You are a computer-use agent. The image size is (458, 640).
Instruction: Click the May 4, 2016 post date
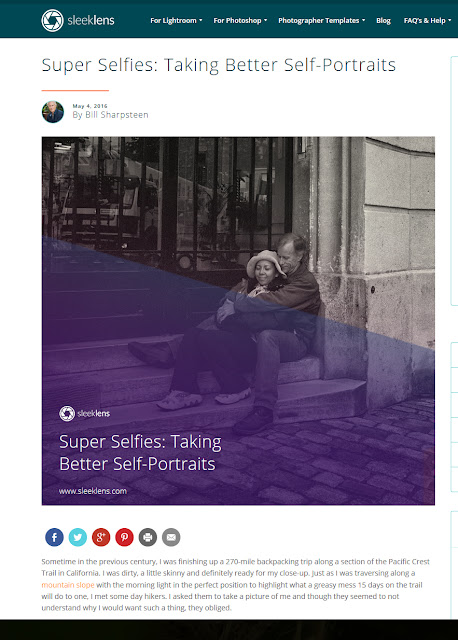coord(90,106)
